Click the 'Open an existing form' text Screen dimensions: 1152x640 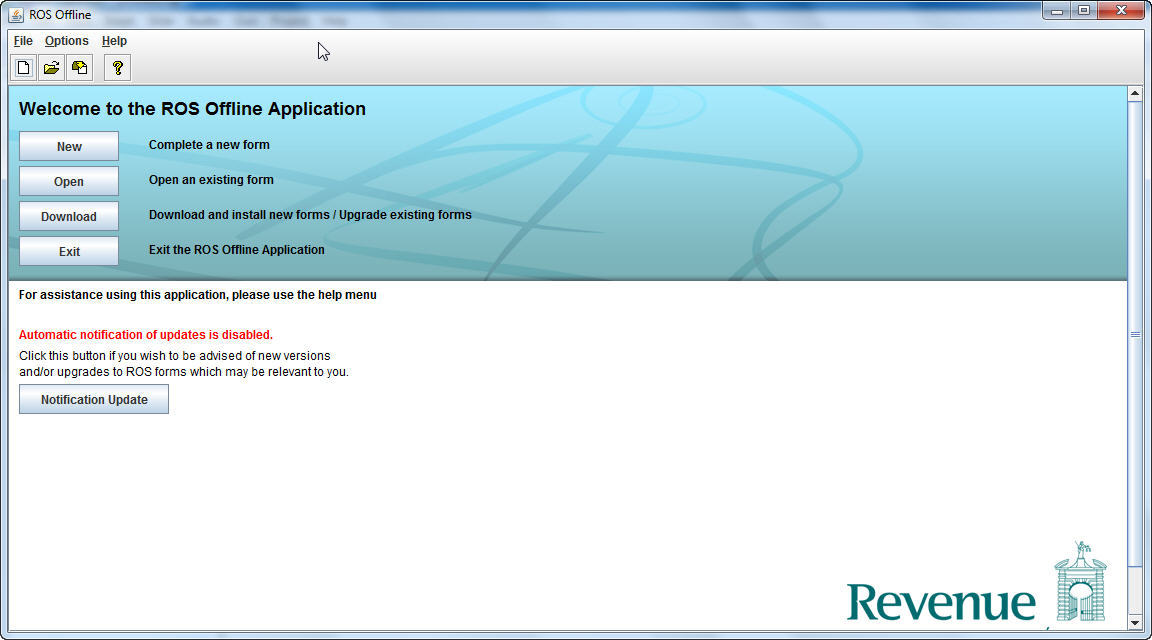tap(212, 180)
